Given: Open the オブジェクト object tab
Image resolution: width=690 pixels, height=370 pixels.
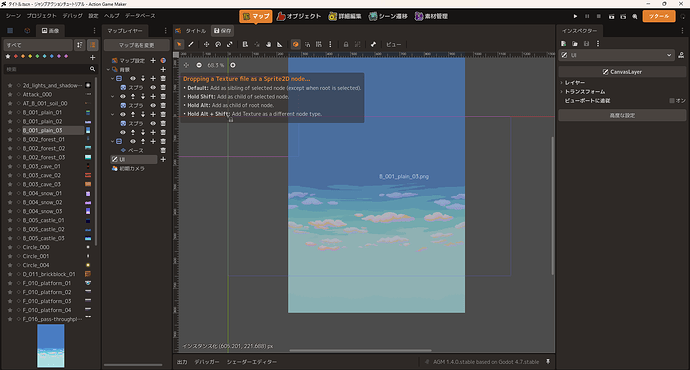Looking at the screenshot, I should 299,16.
